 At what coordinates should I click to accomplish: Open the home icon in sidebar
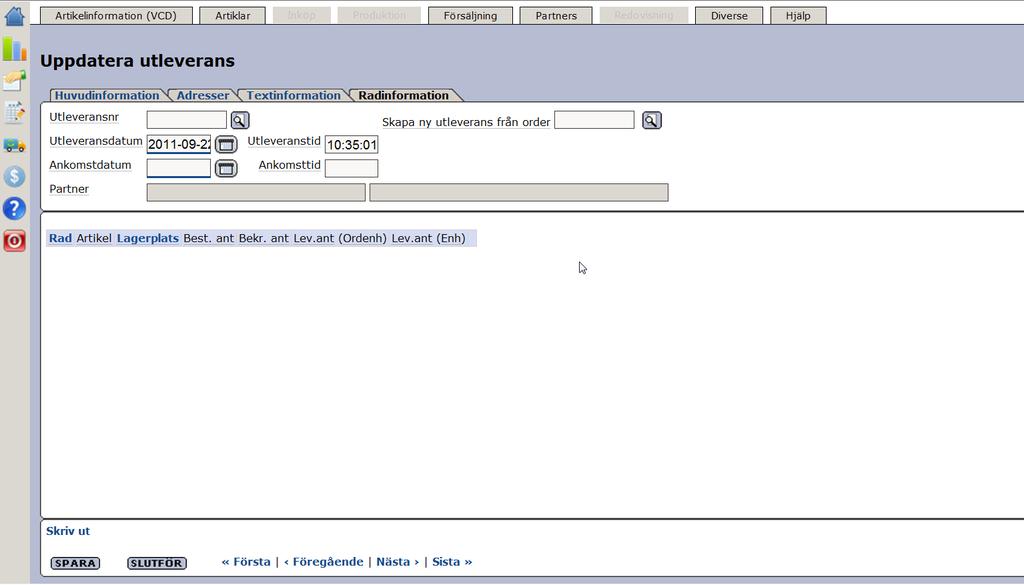14,15
